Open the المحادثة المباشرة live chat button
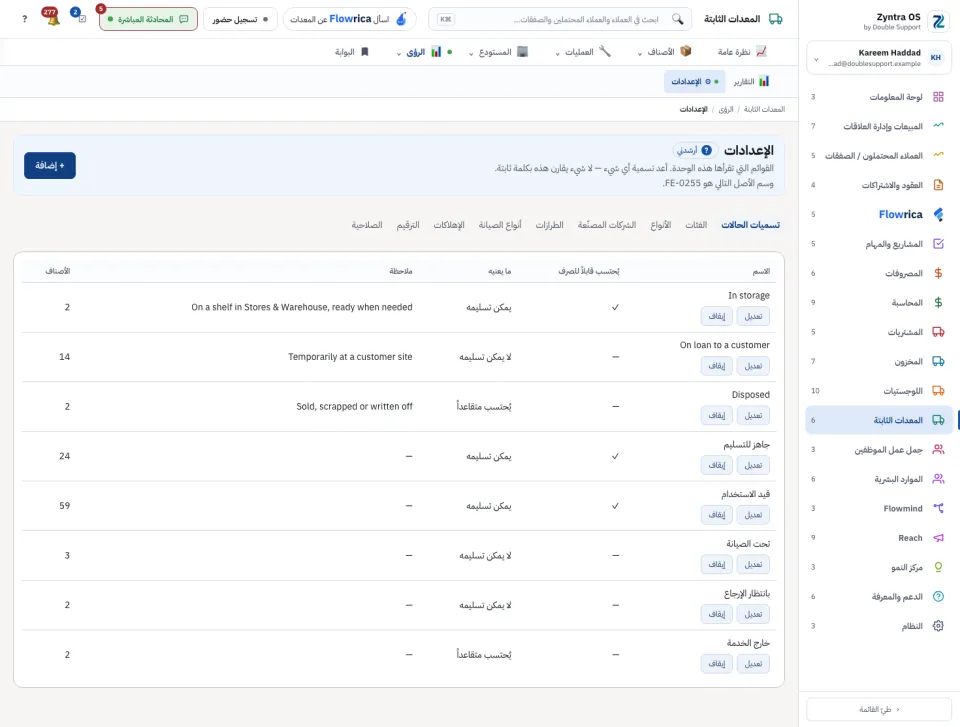The image size is (960, 727). coord(148,19)
